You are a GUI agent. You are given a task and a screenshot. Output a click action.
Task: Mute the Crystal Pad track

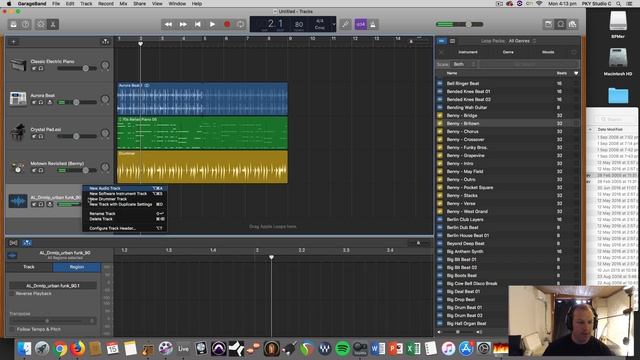point(34,136)
